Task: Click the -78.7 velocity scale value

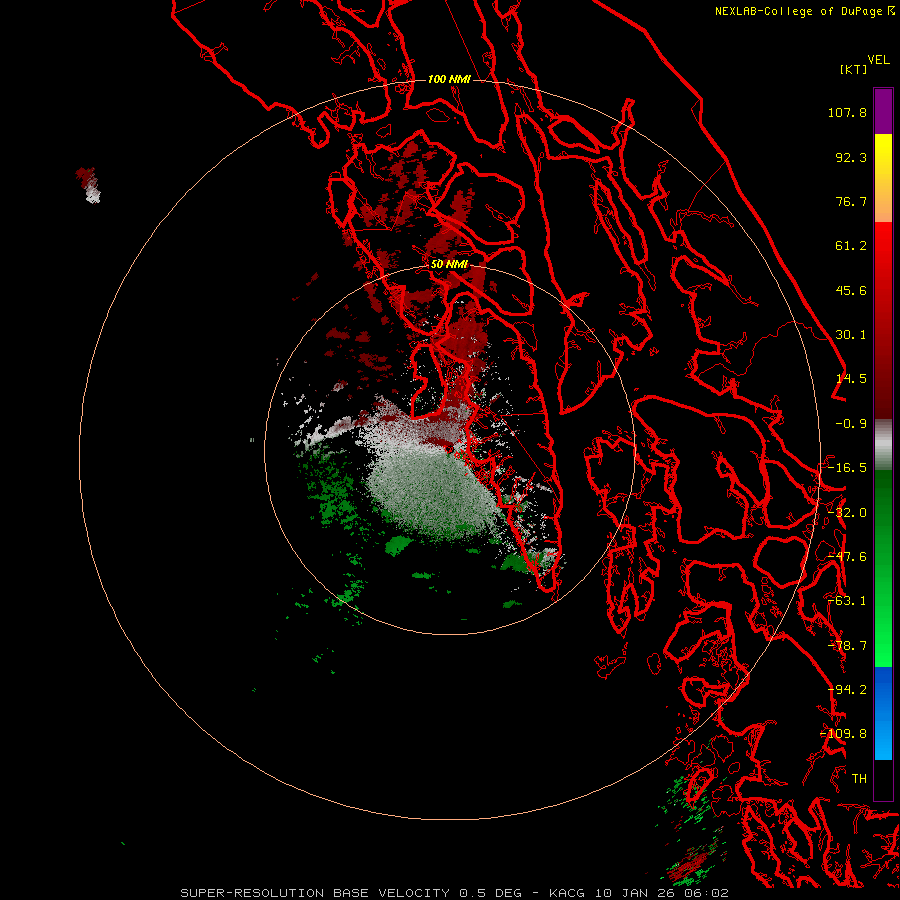Action: tap(847, 646)
